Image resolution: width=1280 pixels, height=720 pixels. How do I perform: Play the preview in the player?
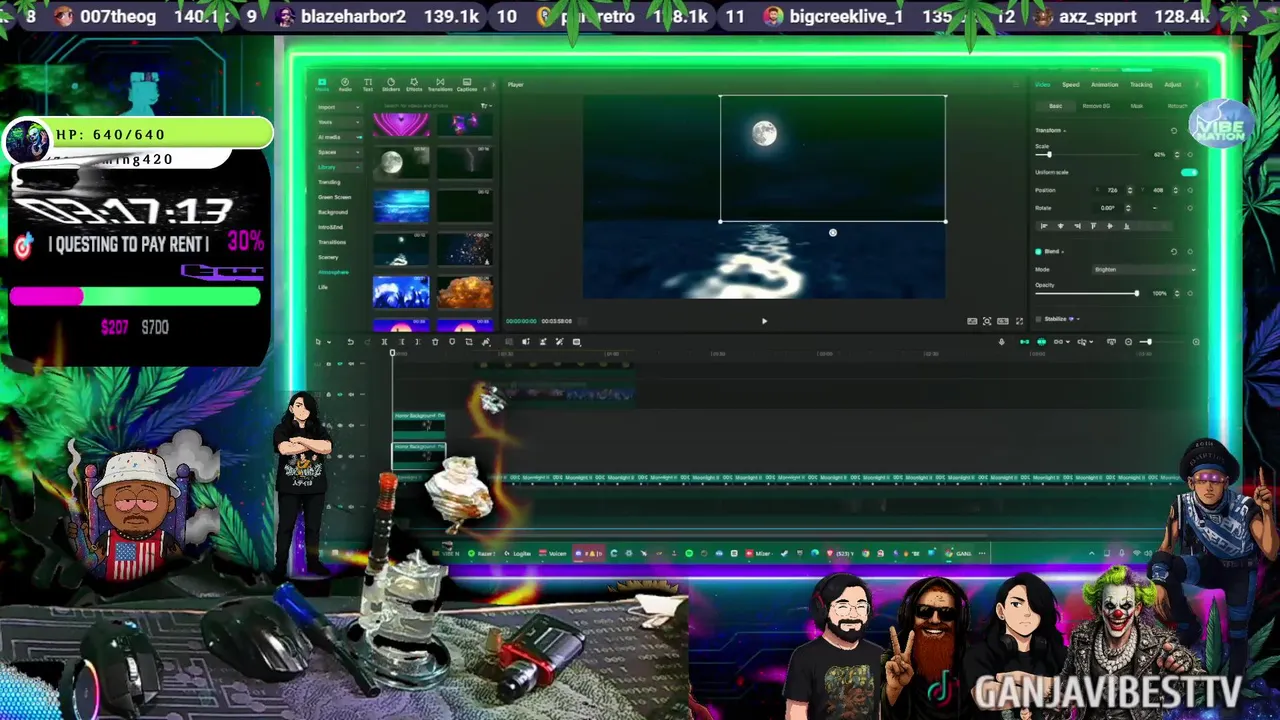point(764,321)
